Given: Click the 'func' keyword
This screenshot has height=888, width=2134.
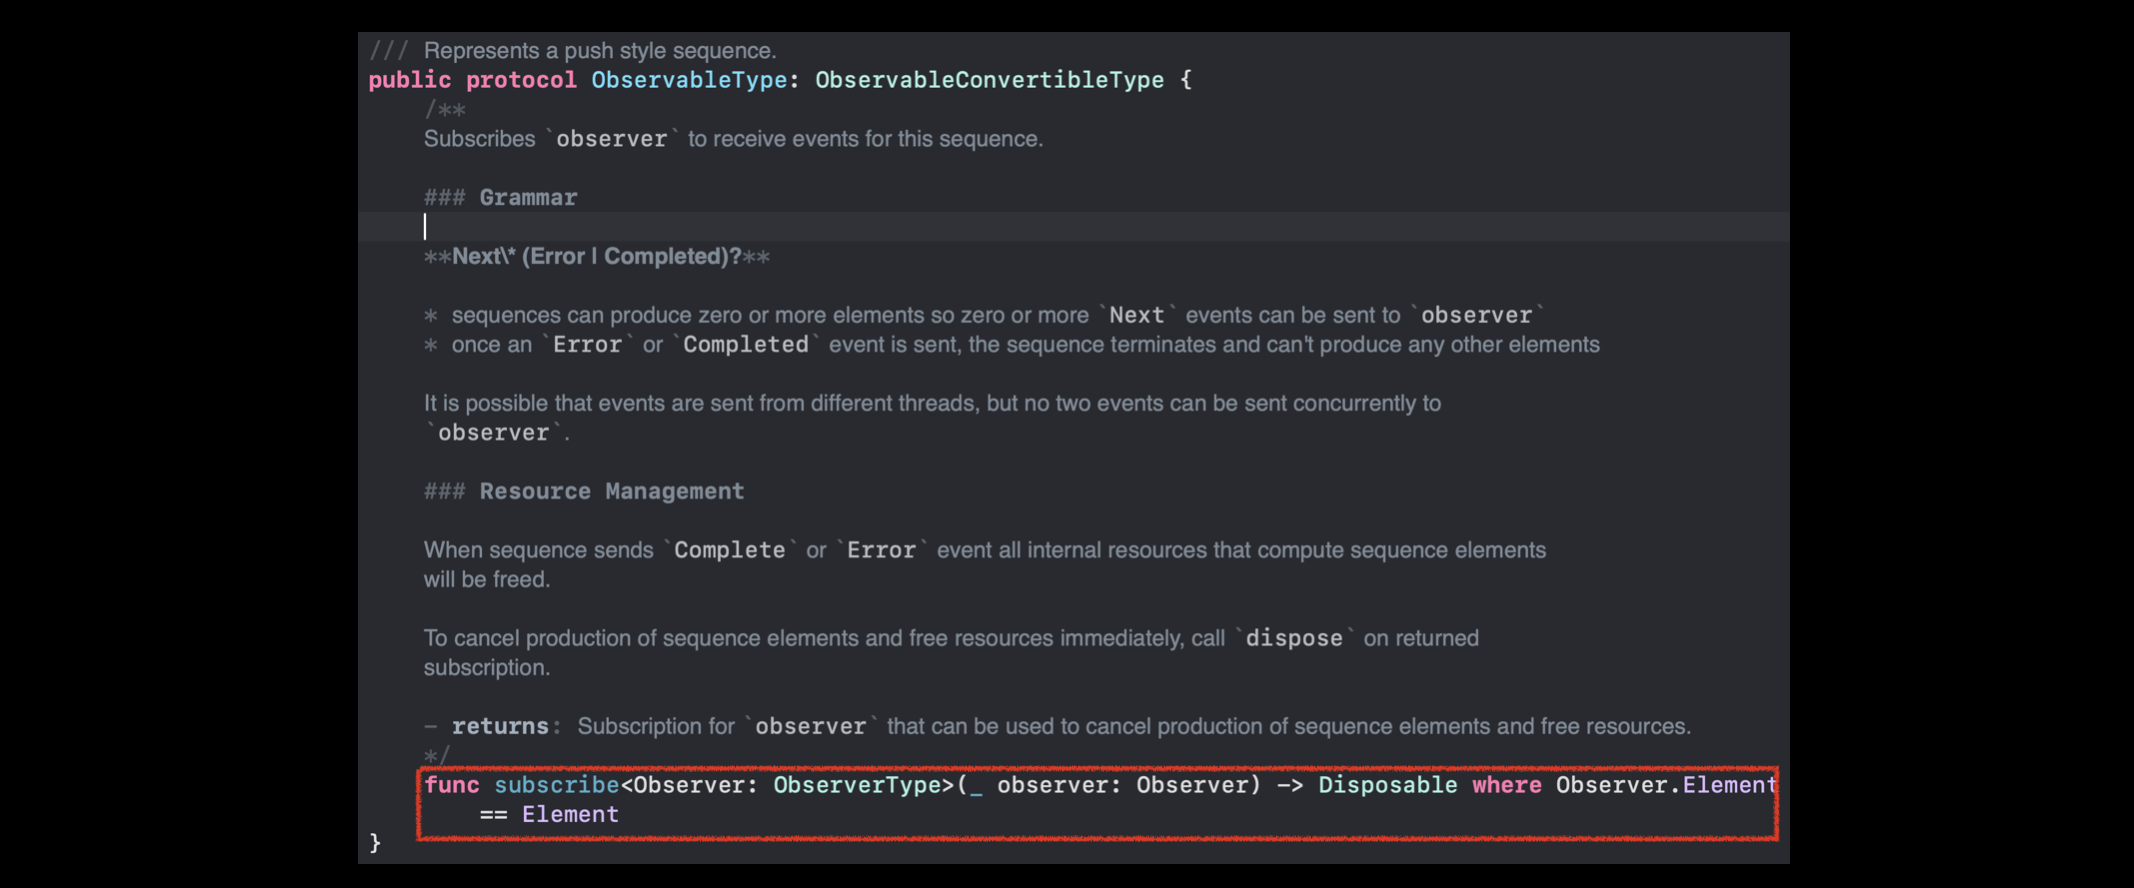Looking at the screenshot, I should click(452, 785).
